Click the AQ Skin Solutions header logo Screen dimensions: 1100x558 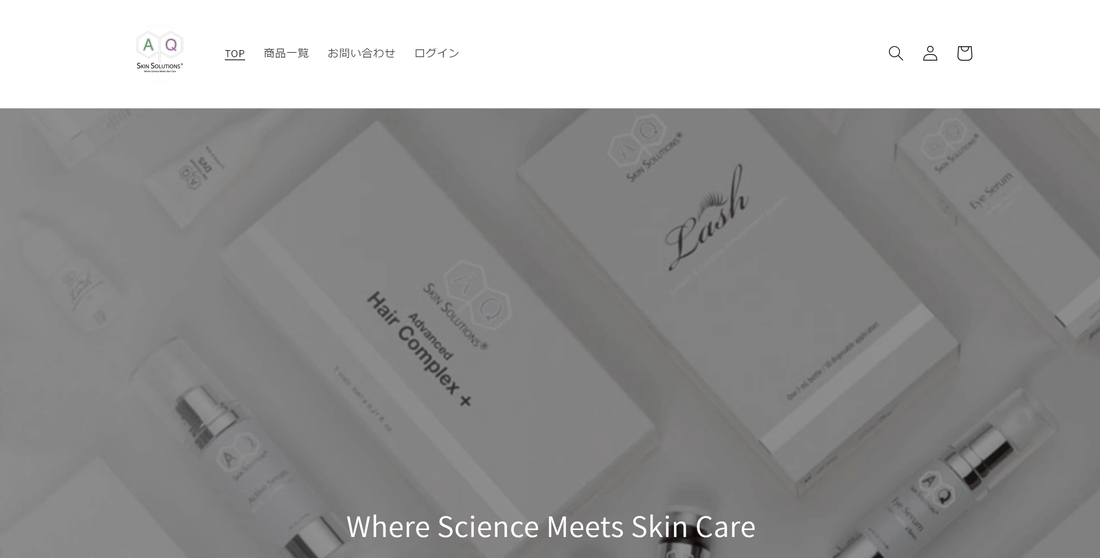click(159, 53)
